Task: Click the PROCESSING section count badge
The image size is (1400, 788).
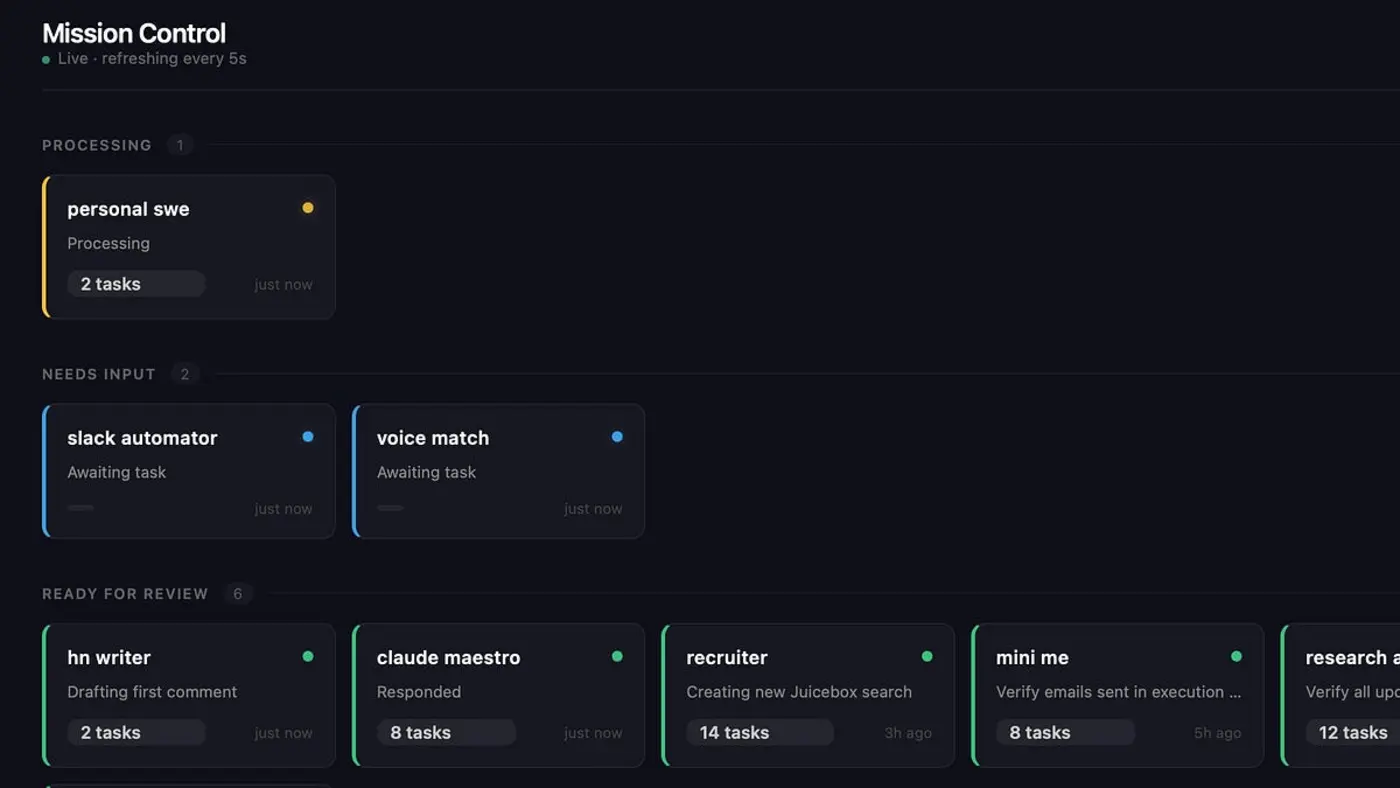Action: coord(180,144)
